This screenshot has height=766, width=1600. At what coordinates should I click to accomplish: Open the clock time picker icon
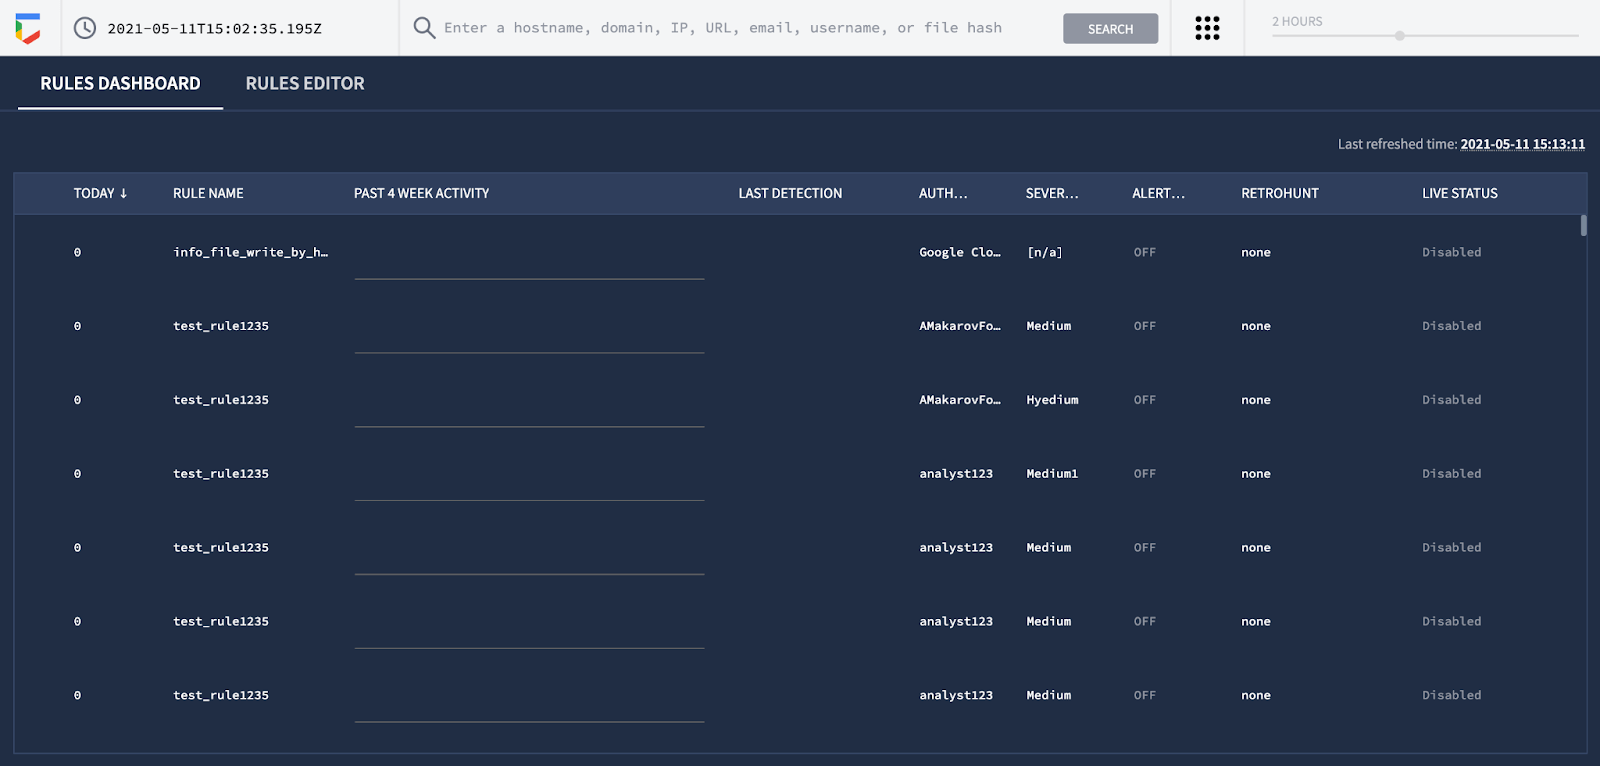[x=85, y=28]
